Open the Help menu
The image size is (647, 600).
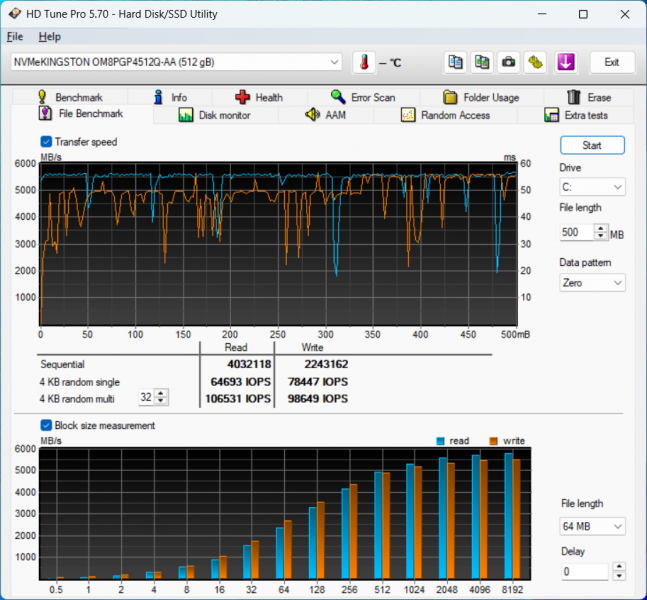tap(49, 37)
